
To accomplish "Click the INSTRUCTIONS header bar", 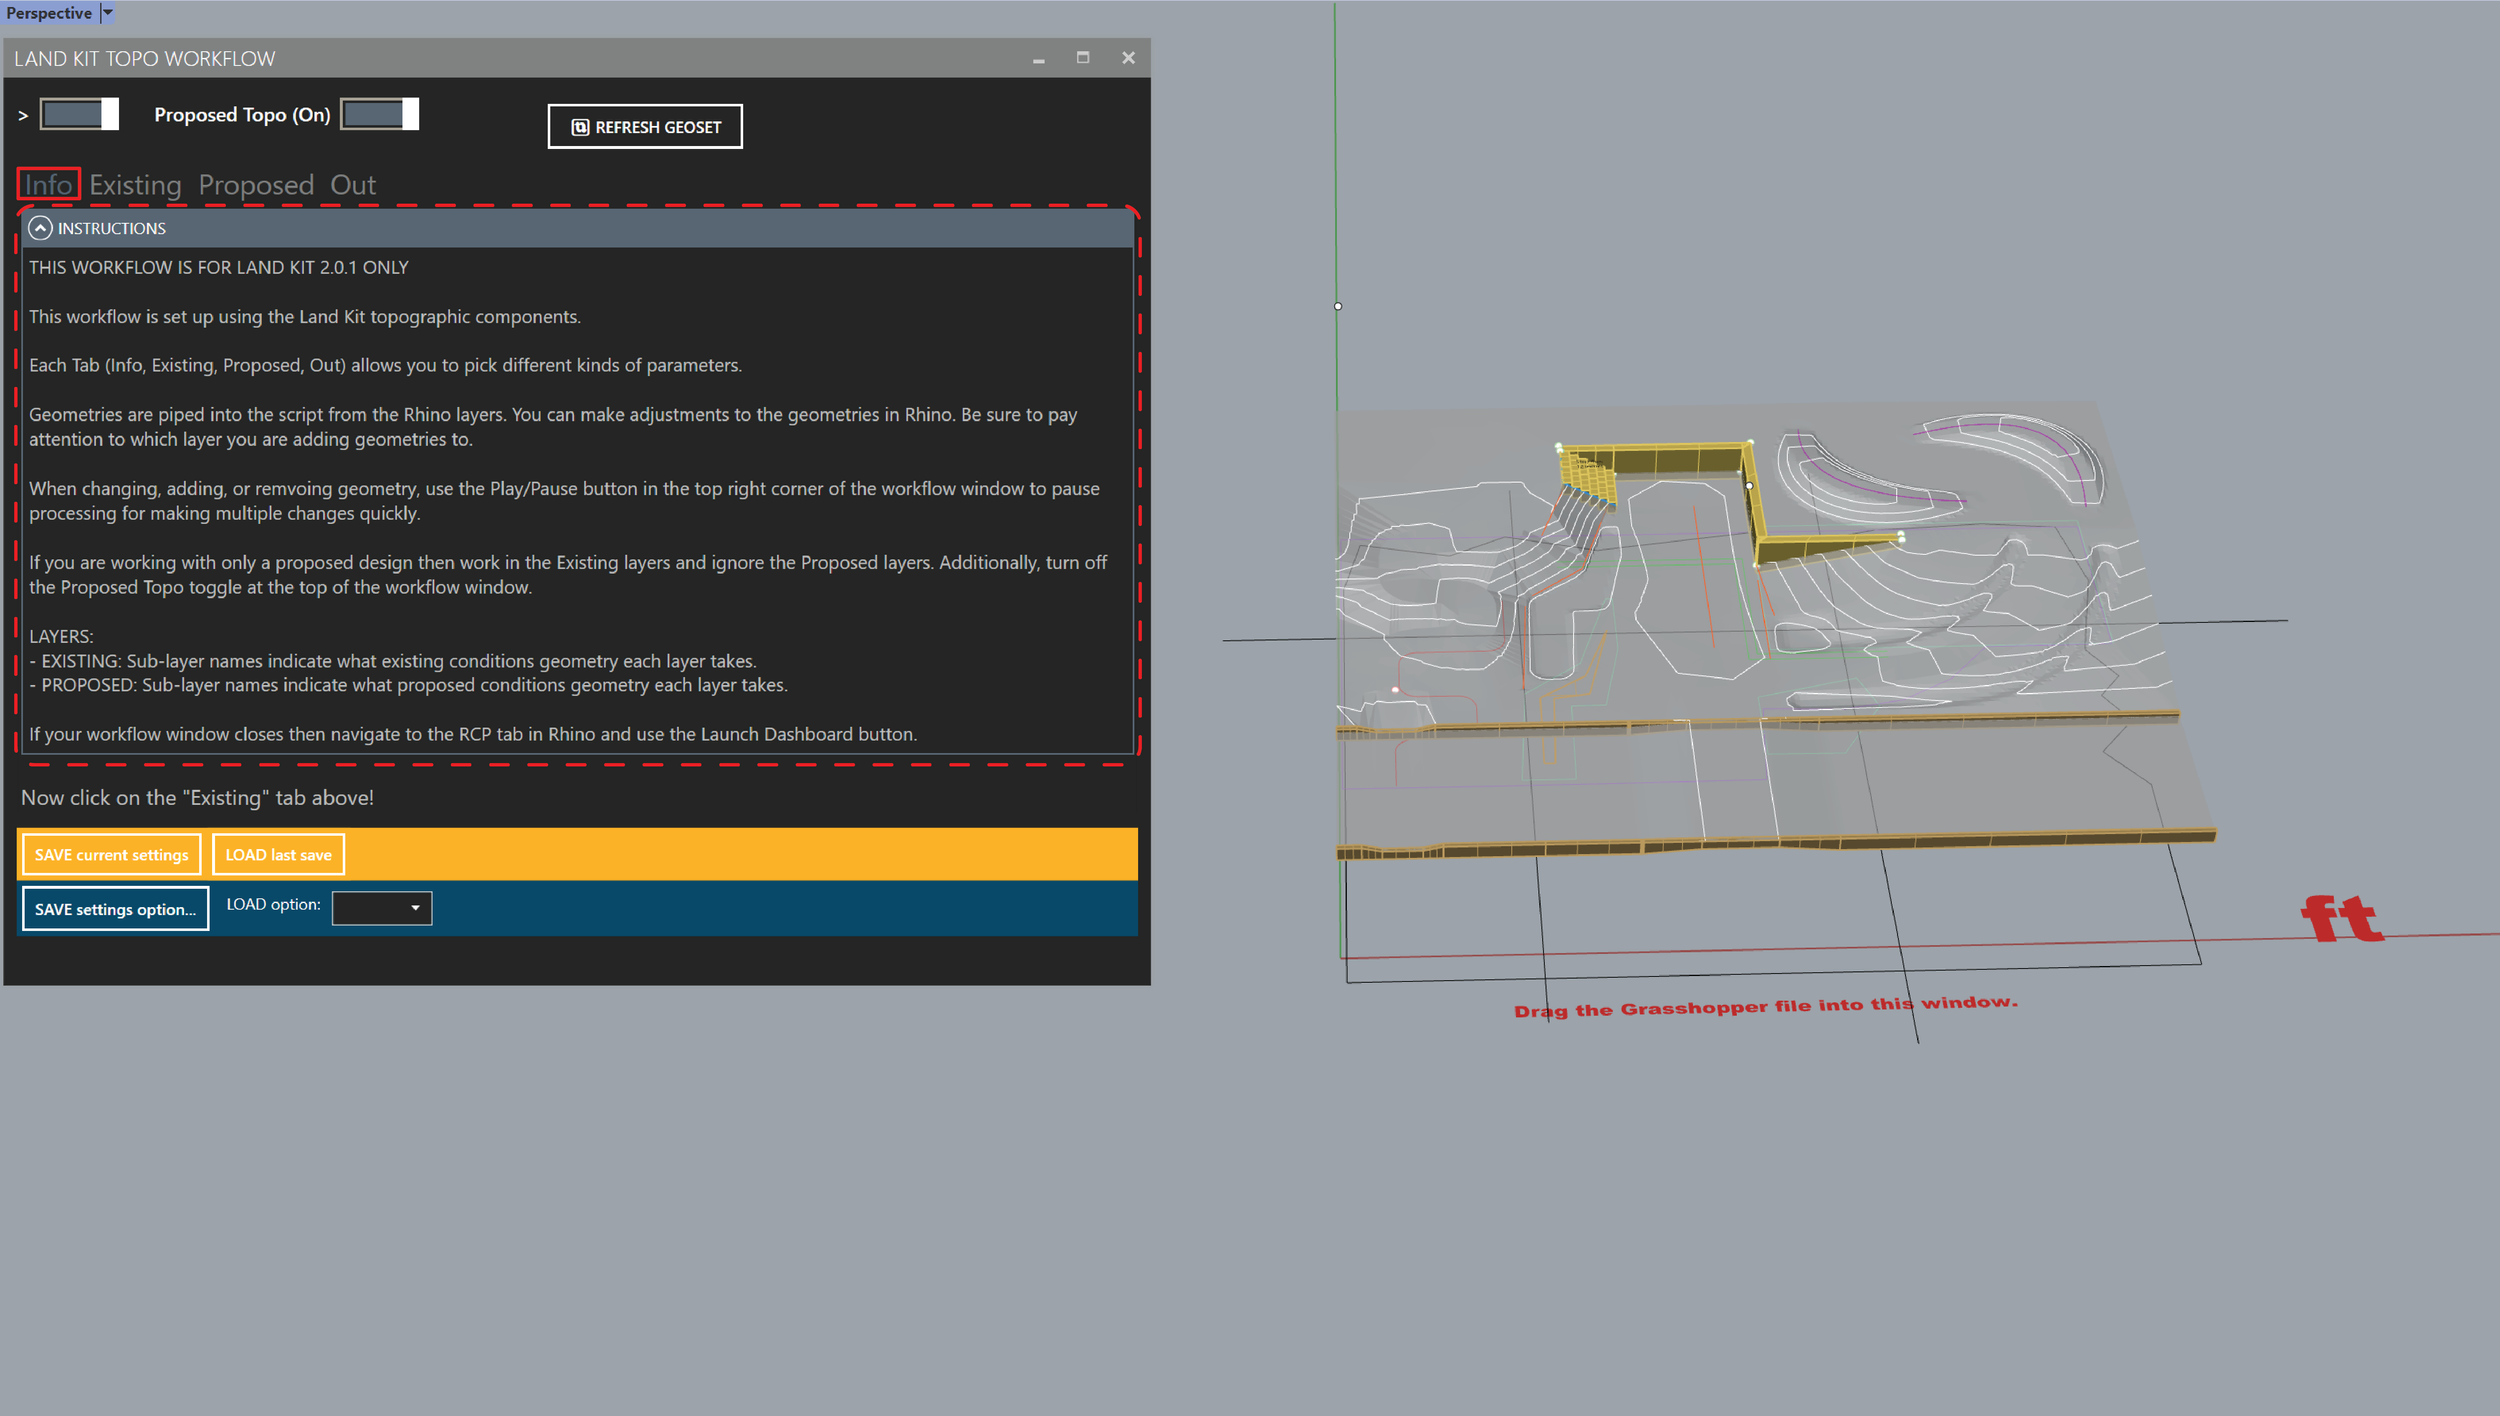I will (580, 228).
